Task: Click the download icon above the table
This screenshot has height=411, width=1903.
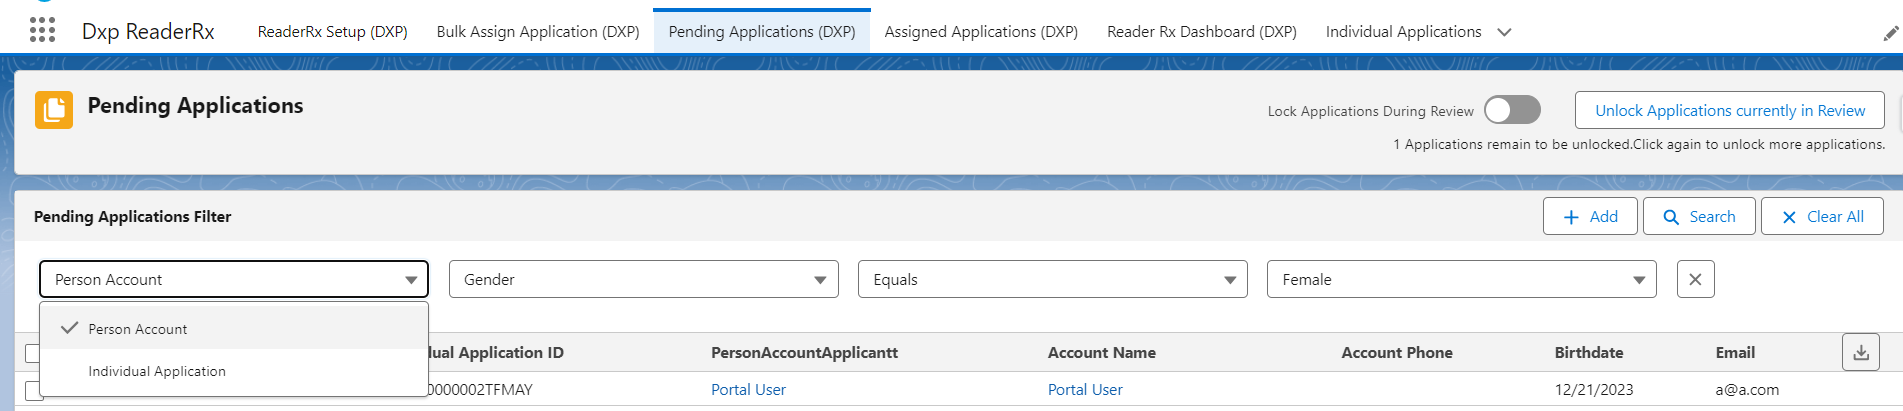Action: 1860,352
